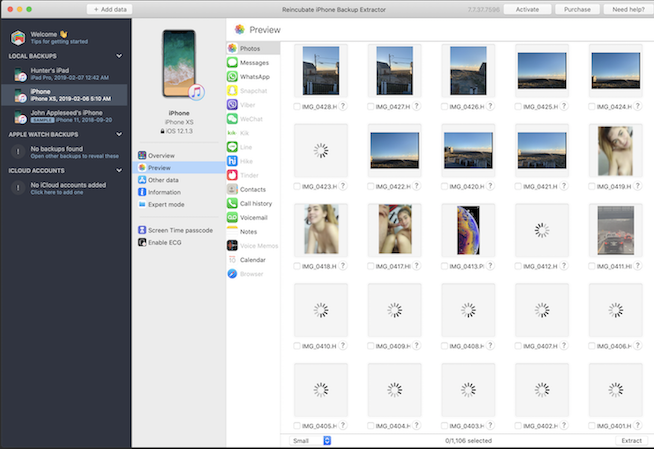Select the Preview section
654x449 pixels.
[179, 168]
